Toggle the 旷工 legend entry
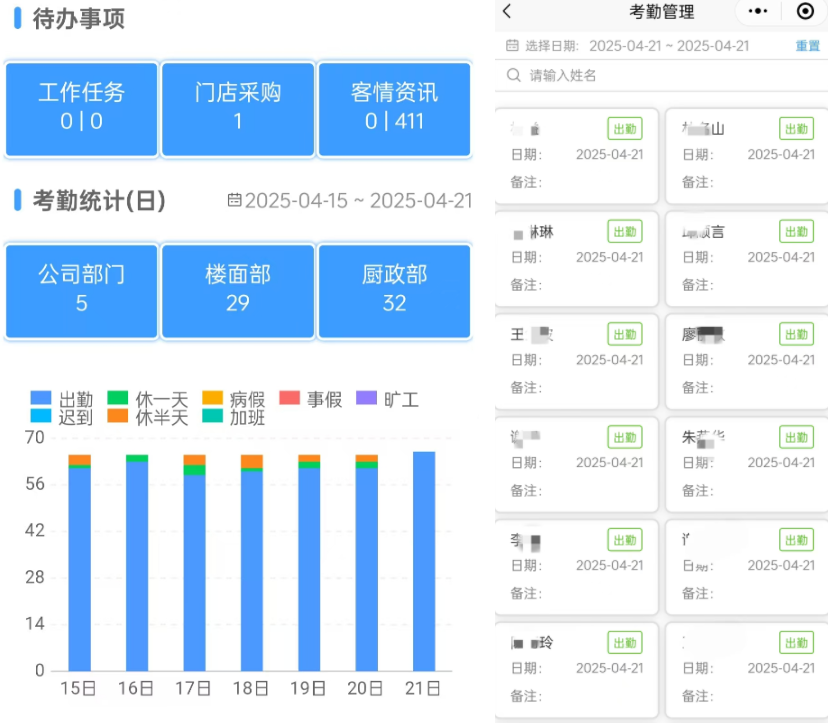The width and height of the screenshot is (828, 723). [388, 399]
